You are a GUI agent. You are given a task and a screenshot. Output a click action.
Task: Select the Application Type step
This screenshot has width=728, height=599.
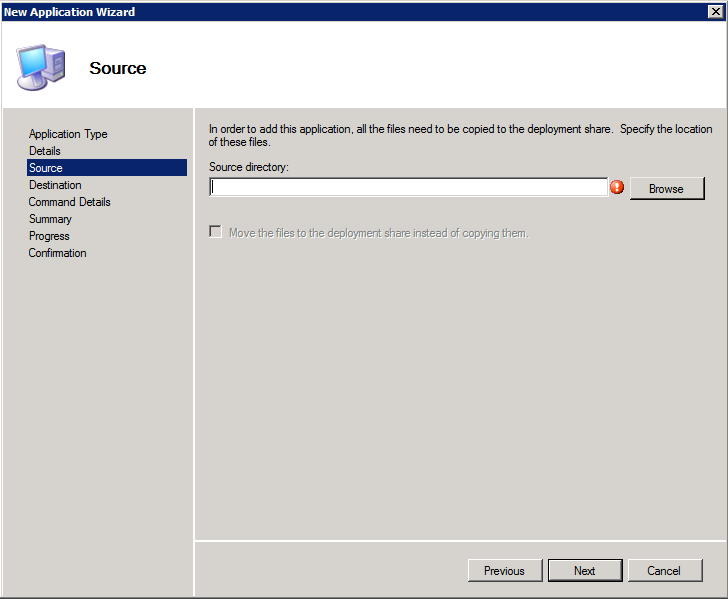point(68,134)
